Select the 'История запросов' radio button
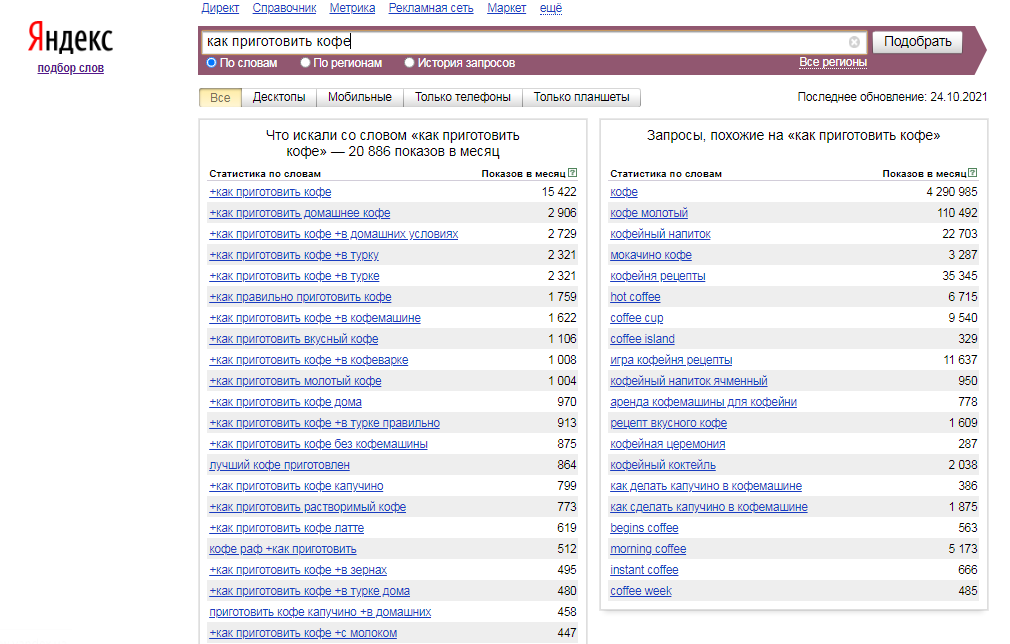 (x=409, y=62)
